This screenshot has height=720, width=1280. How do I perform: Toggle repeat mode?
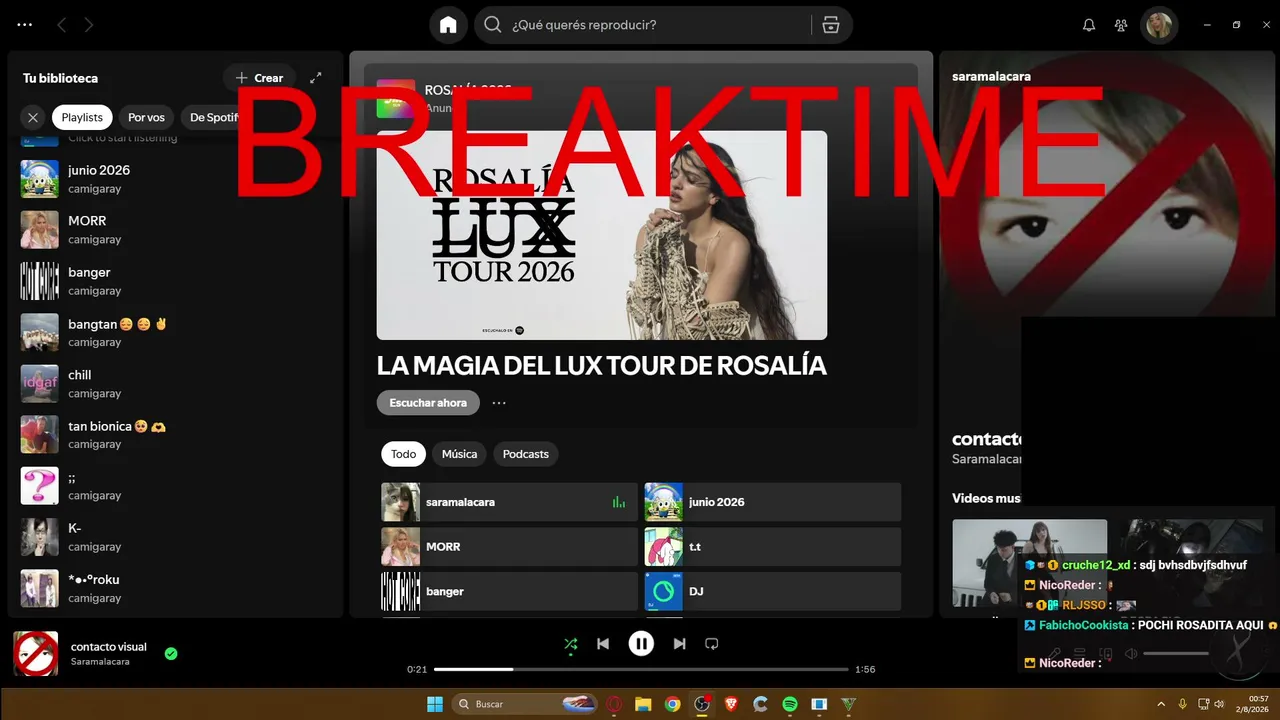coord(712,644)
